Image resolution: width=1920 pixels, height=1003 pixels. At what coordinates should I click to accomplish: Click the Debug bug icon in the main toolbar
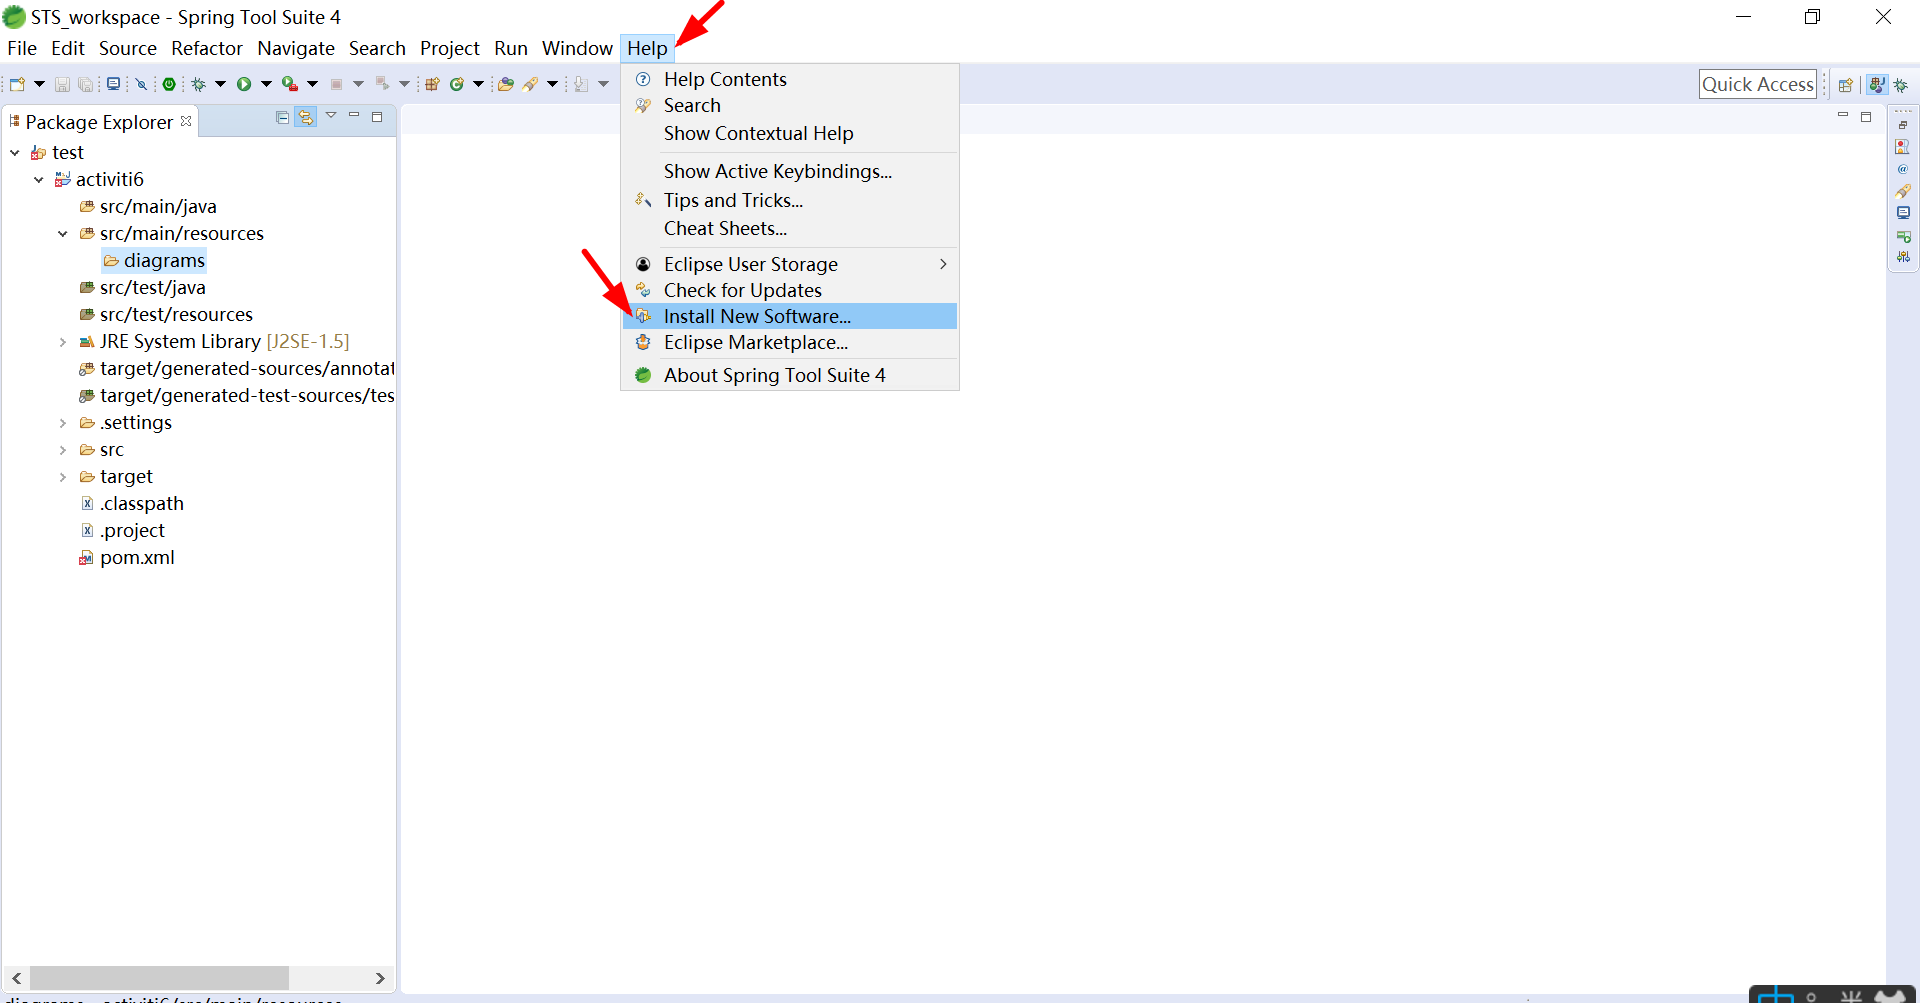199,84
